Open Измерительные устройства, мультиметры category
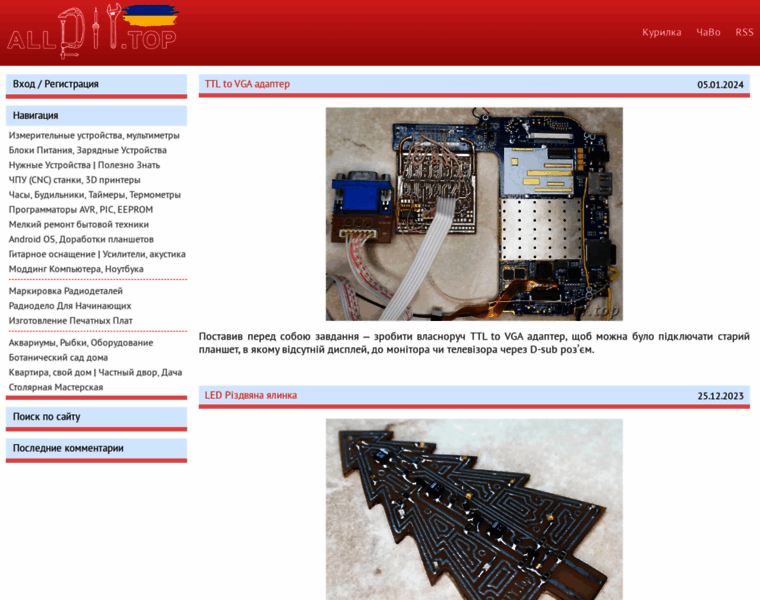Viewport: 760px width, 600px height. tap(94, 135)
